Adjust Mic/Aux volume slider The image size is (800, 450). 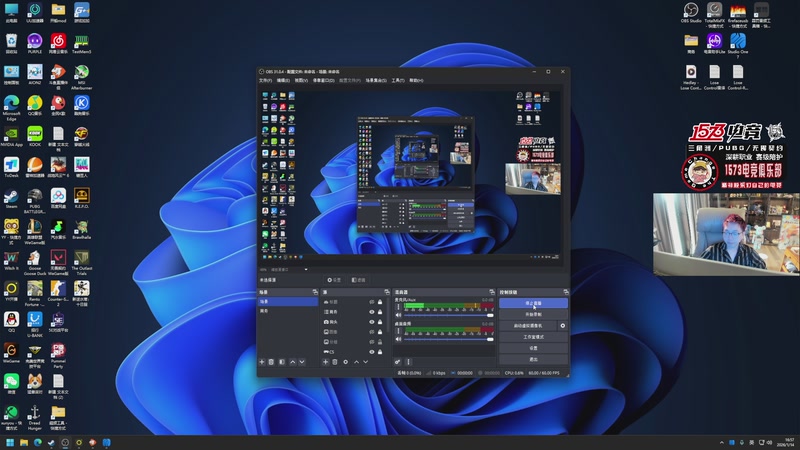[x=448, y=315]
